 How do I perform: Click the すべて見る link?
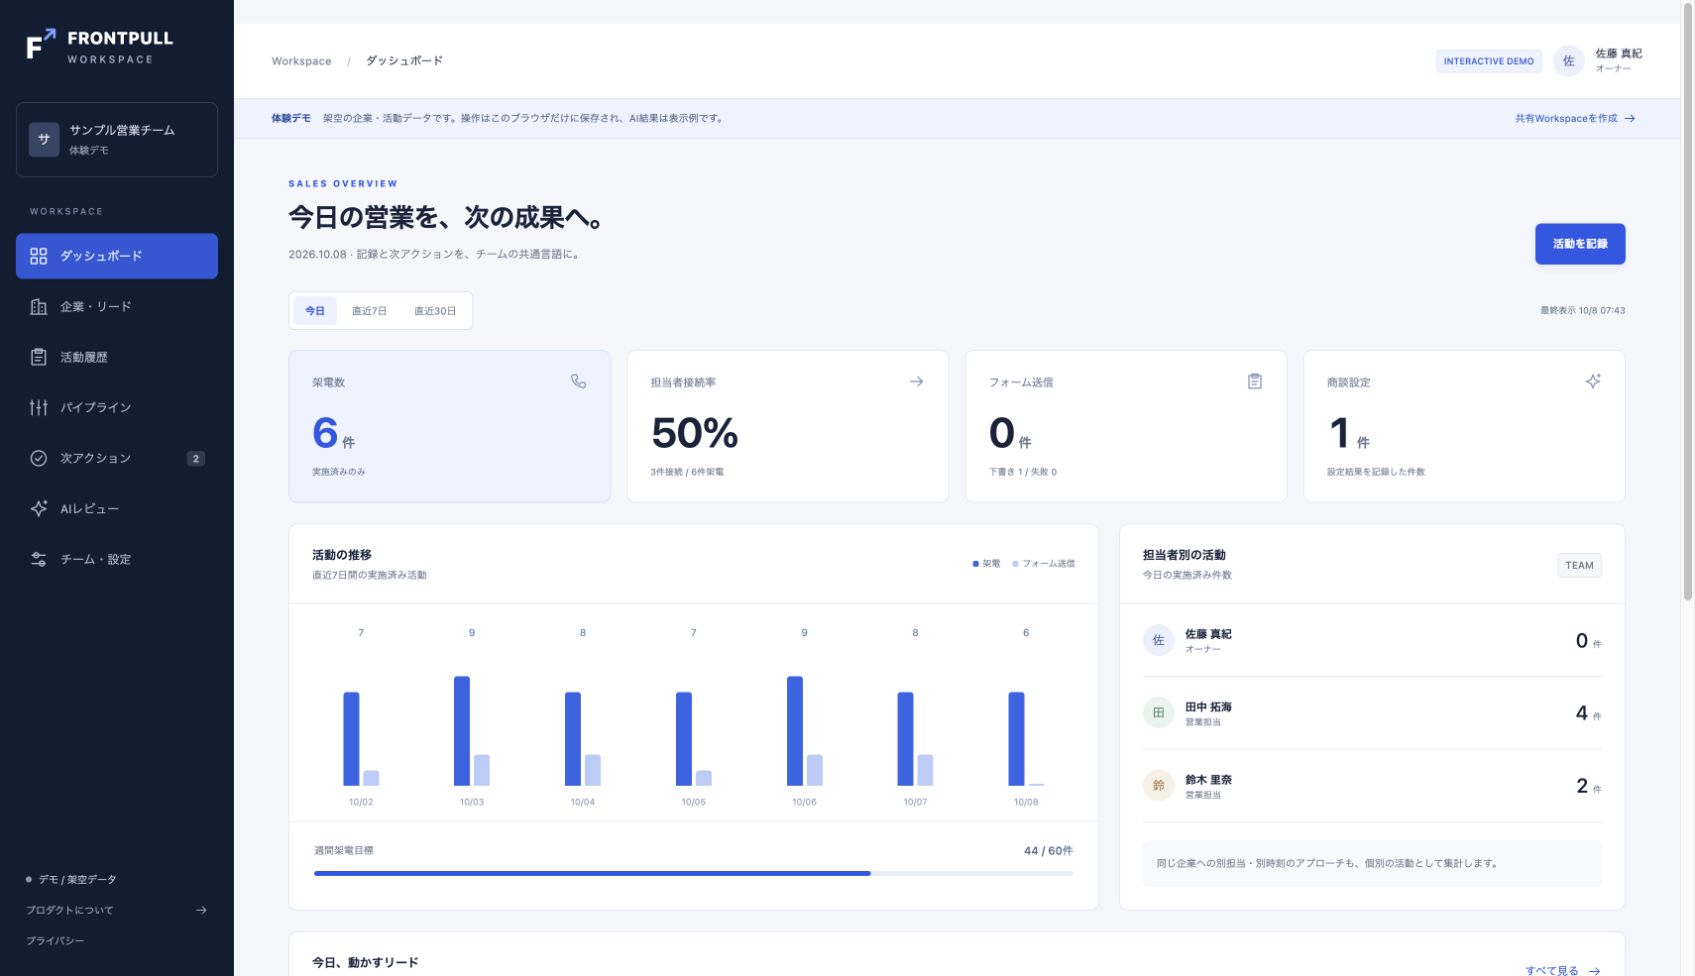pyautogui.click(x=1563, y=970)
